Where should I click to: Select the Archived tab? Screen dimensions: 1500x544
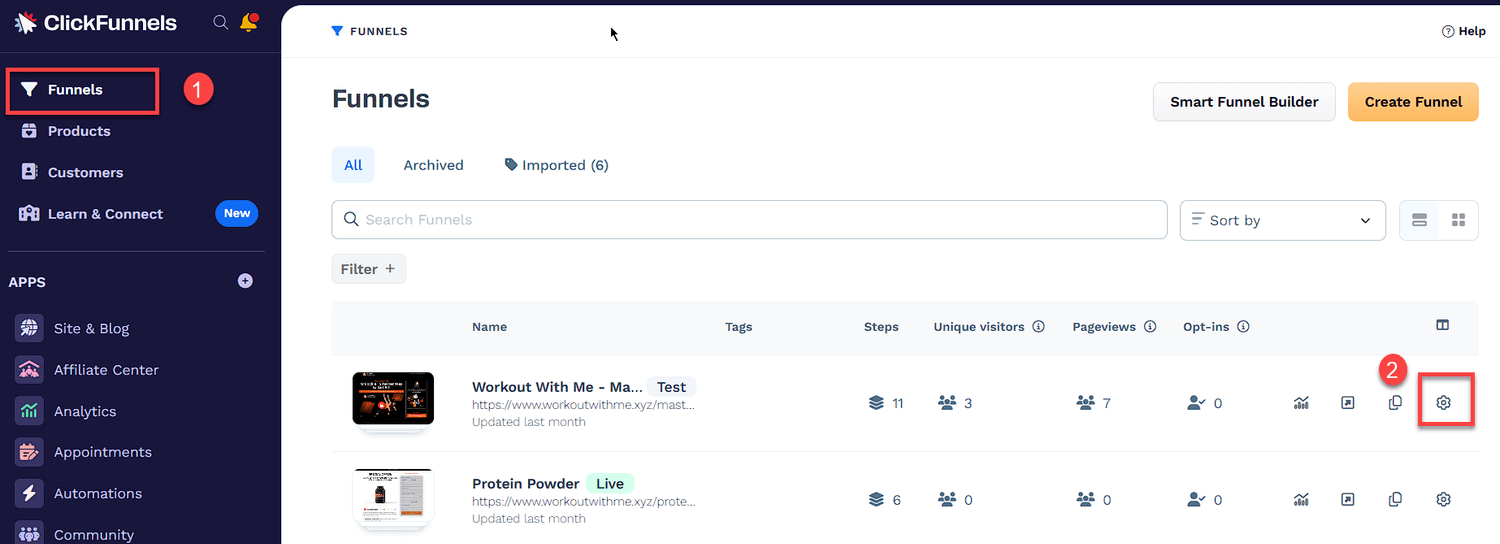coord(433,165)
